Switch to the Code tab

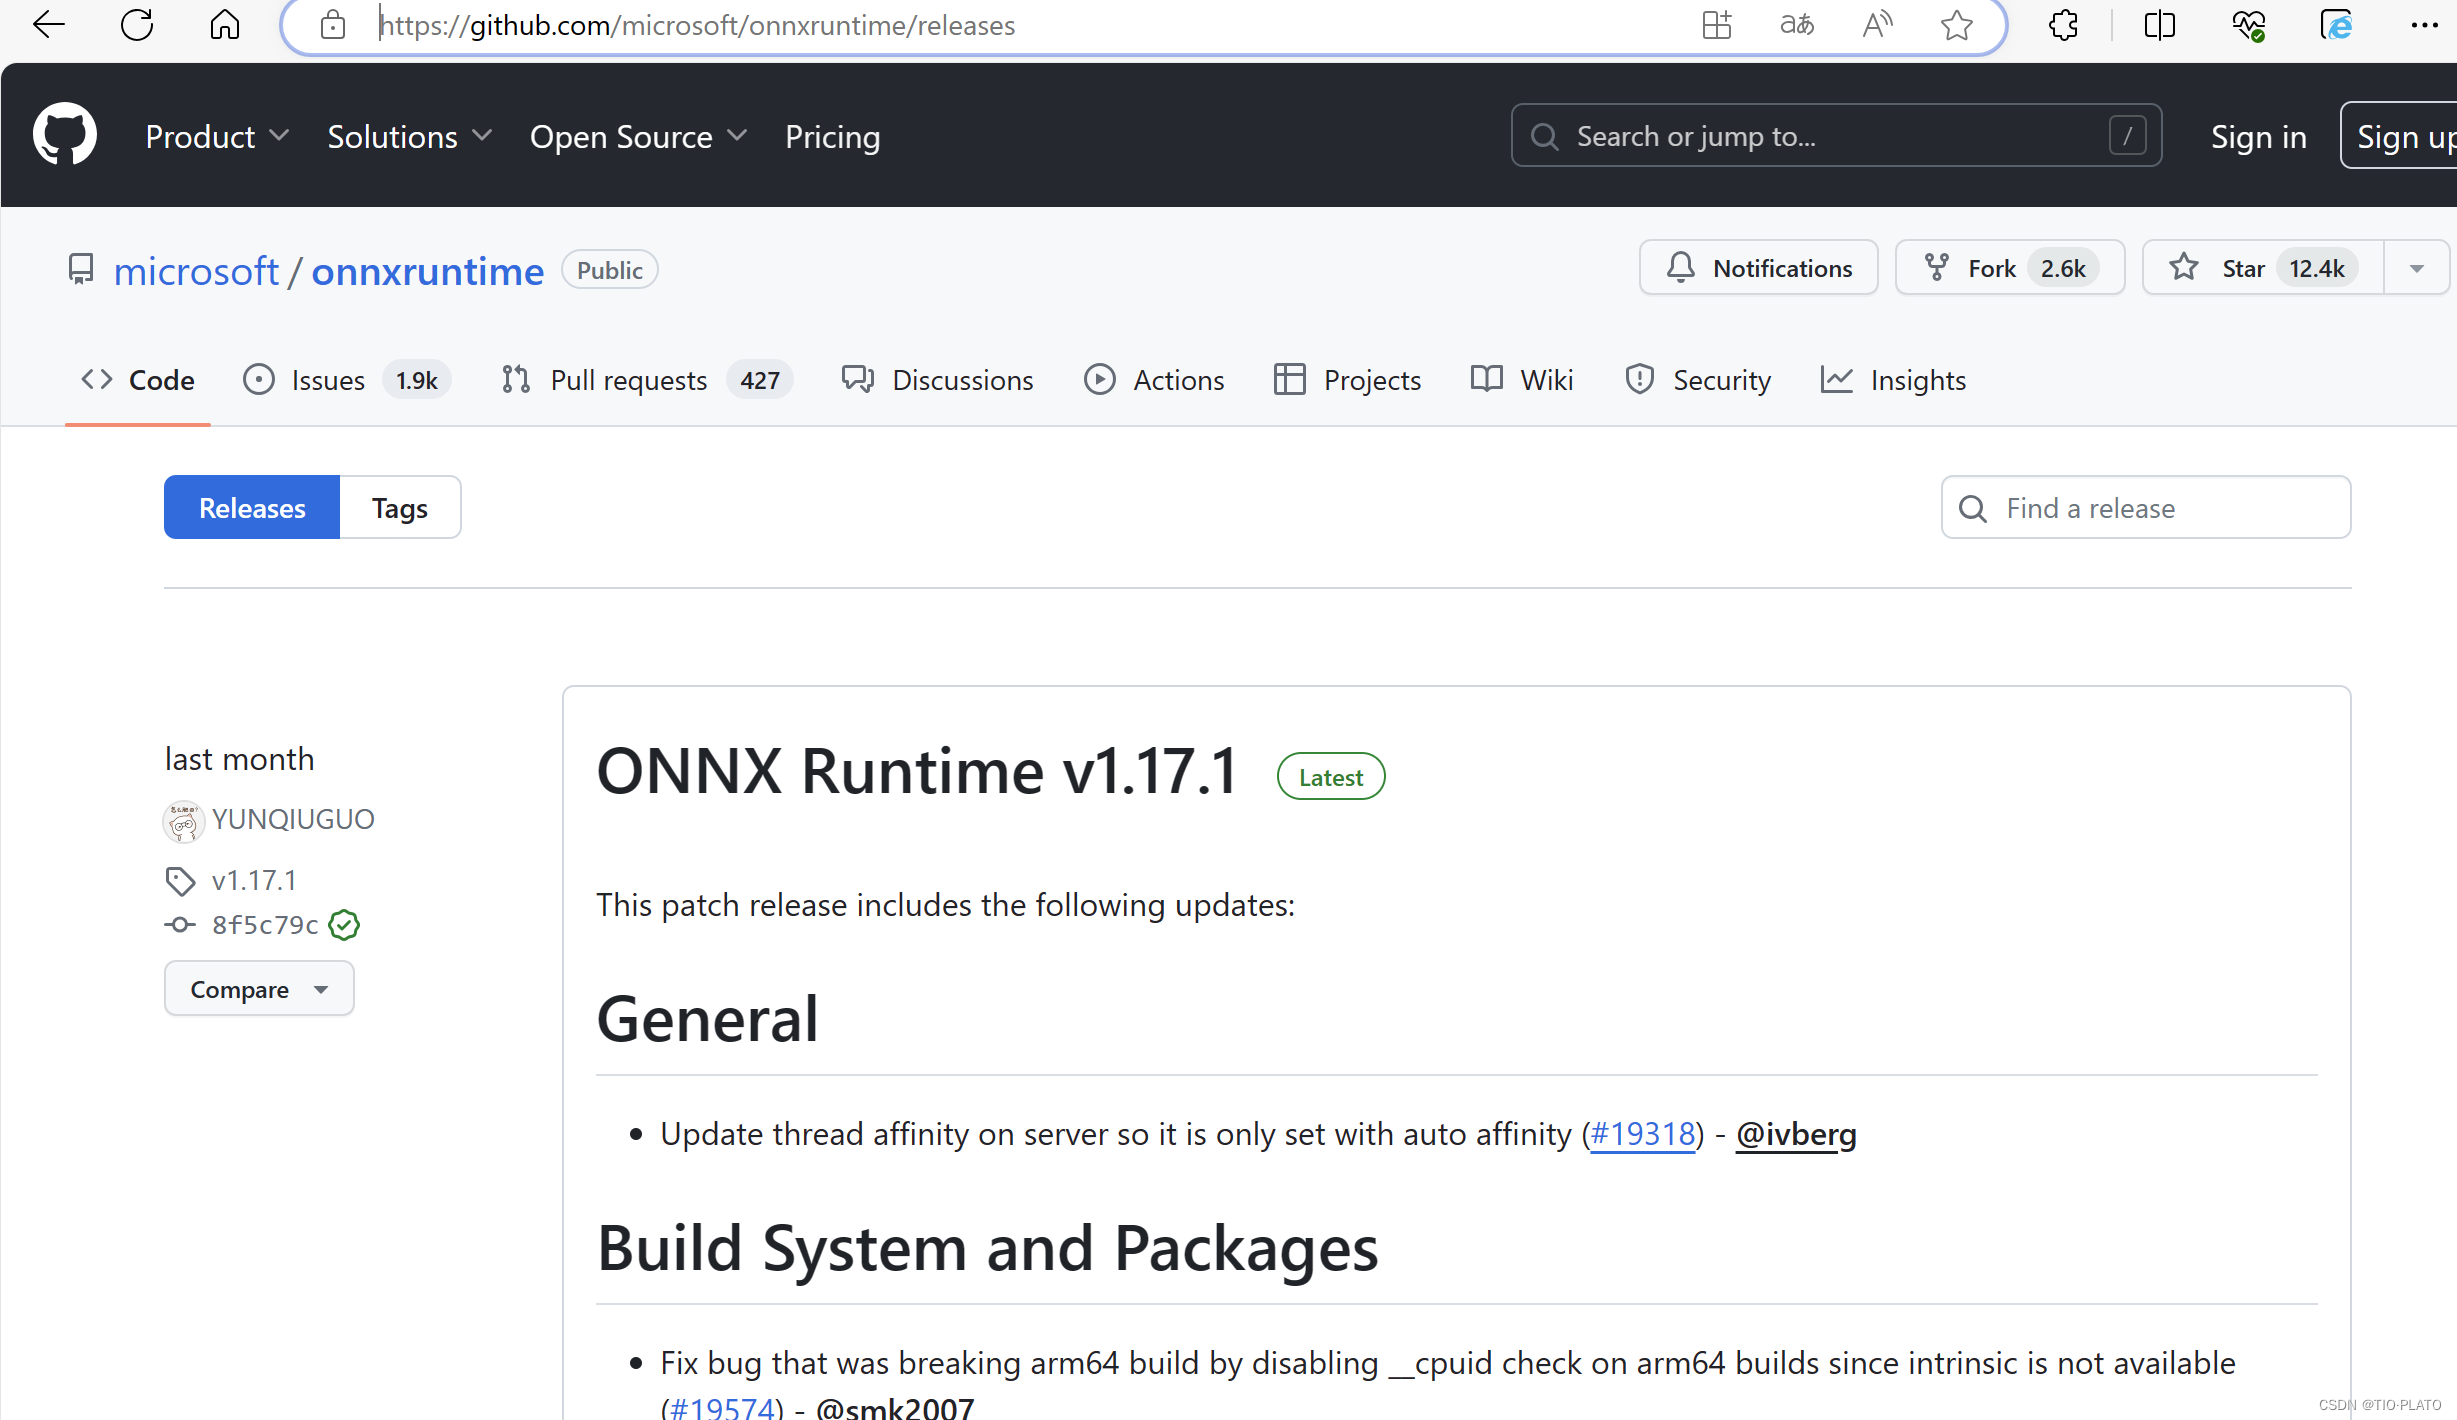(x=138, y=380)
